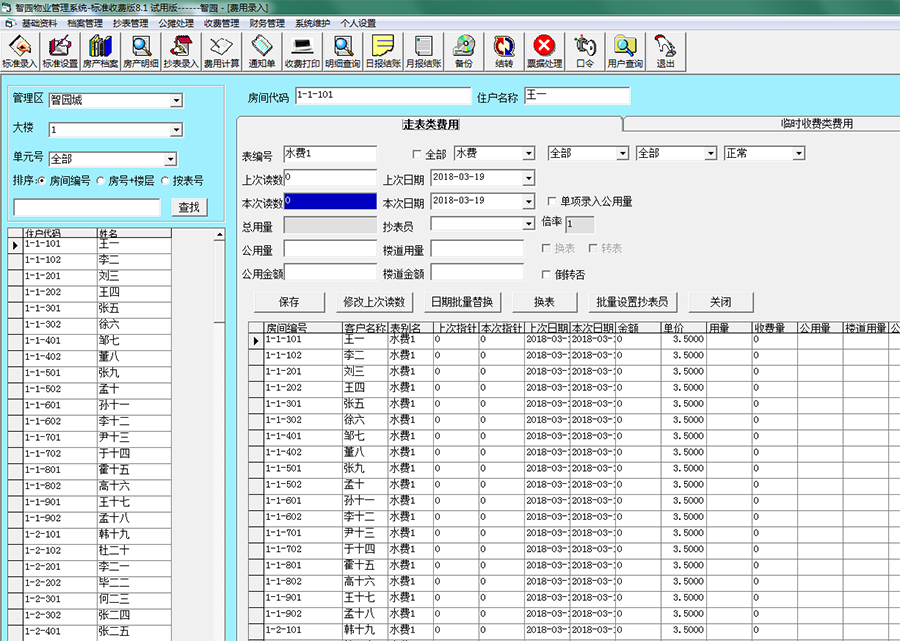The image size is (900, 641).
Task: Click the 费用计算 toolbar icon
Action: (x=222, y=51)
